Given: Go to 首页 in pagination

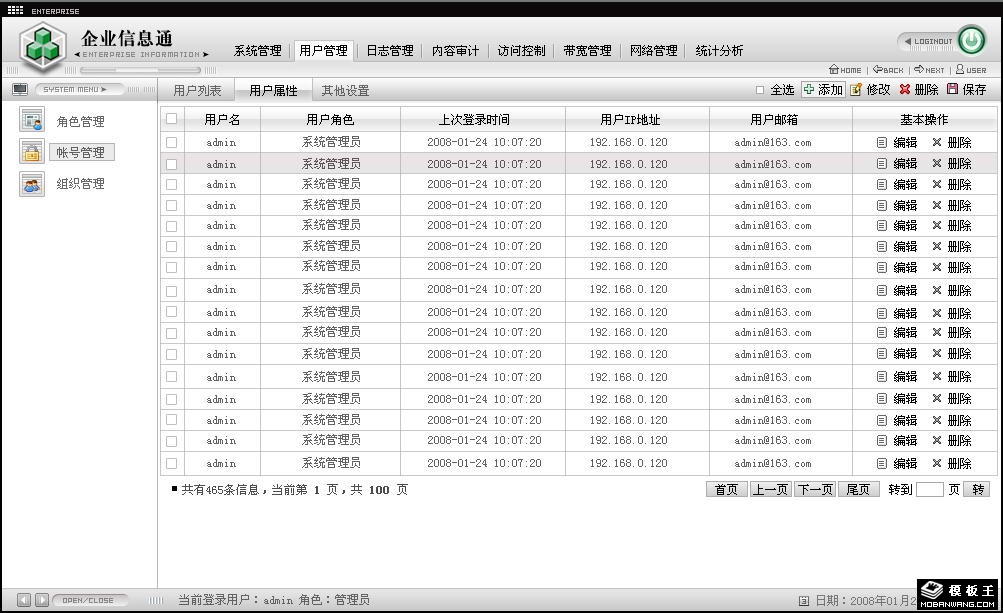Looking at the screenshot, I should pyautogui.click(x=726, y=490).
